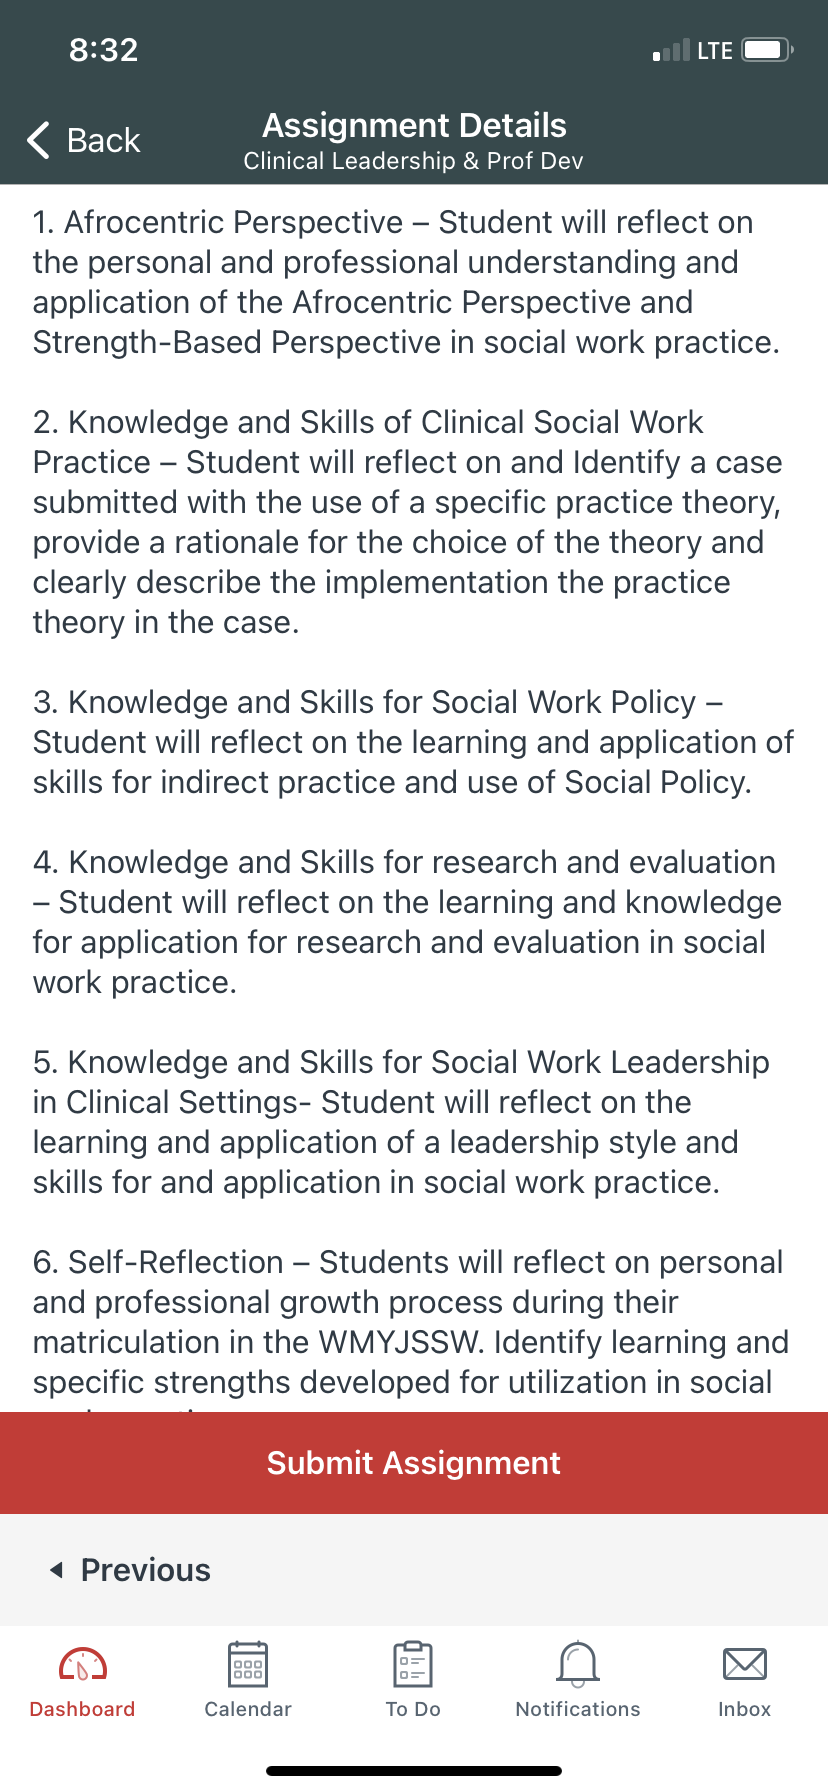
Task: Tap the battery status icon
Action: [768, 50]
